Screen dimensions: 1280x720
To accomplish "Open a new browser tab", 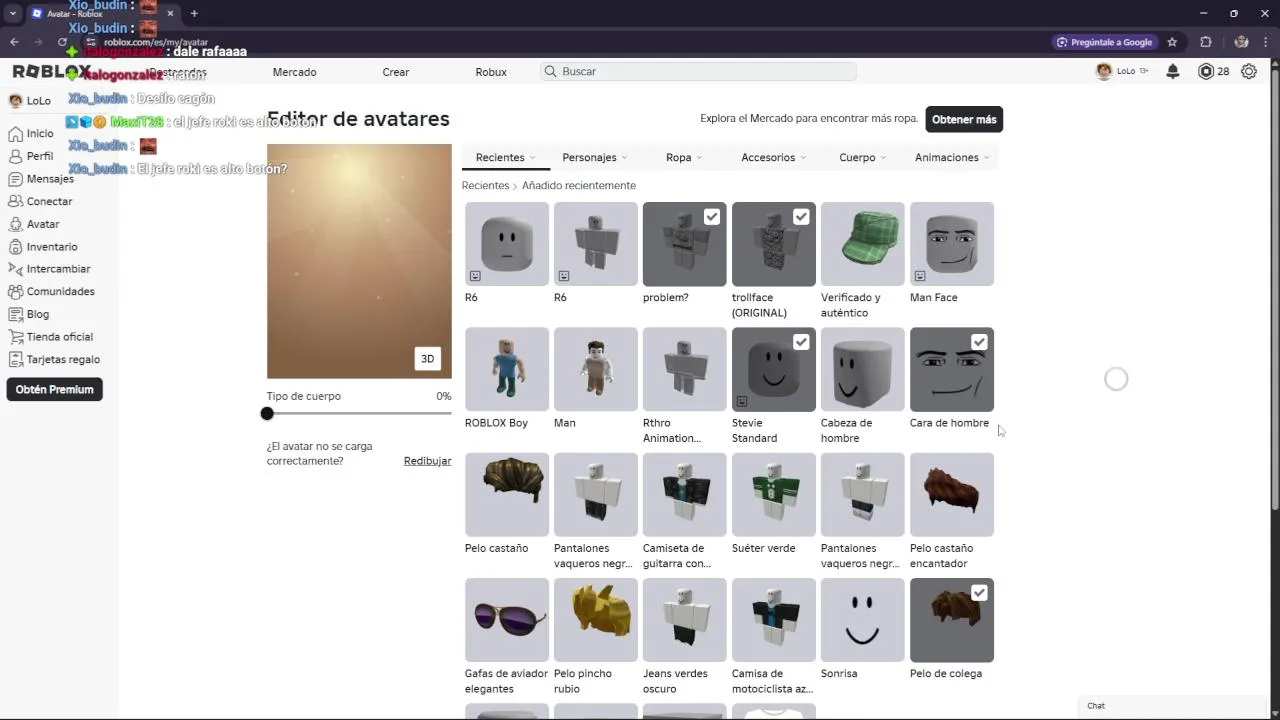I will pos(194,13).
